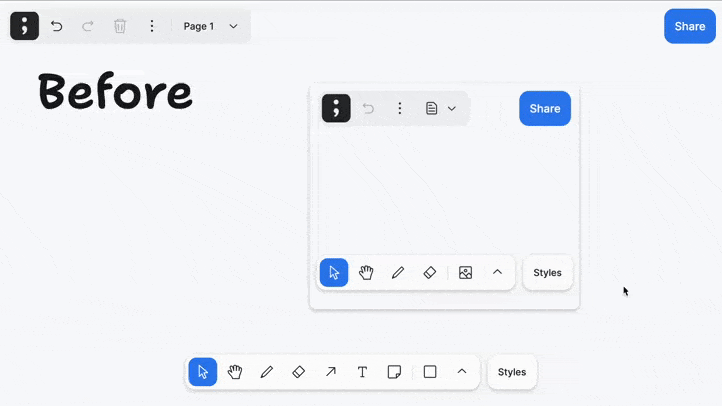Screen dimensions: 722x406
Task: Select the pencil draw tool in bottom toolbar
Action: [267, 372]
